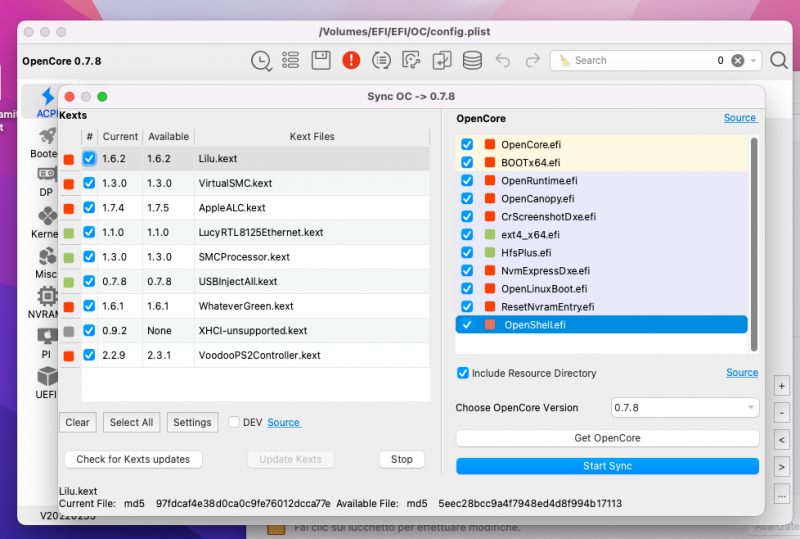800x539 pixels.
Task: Select the OpenShell.efi row in list
Action: tap(600, 324)
